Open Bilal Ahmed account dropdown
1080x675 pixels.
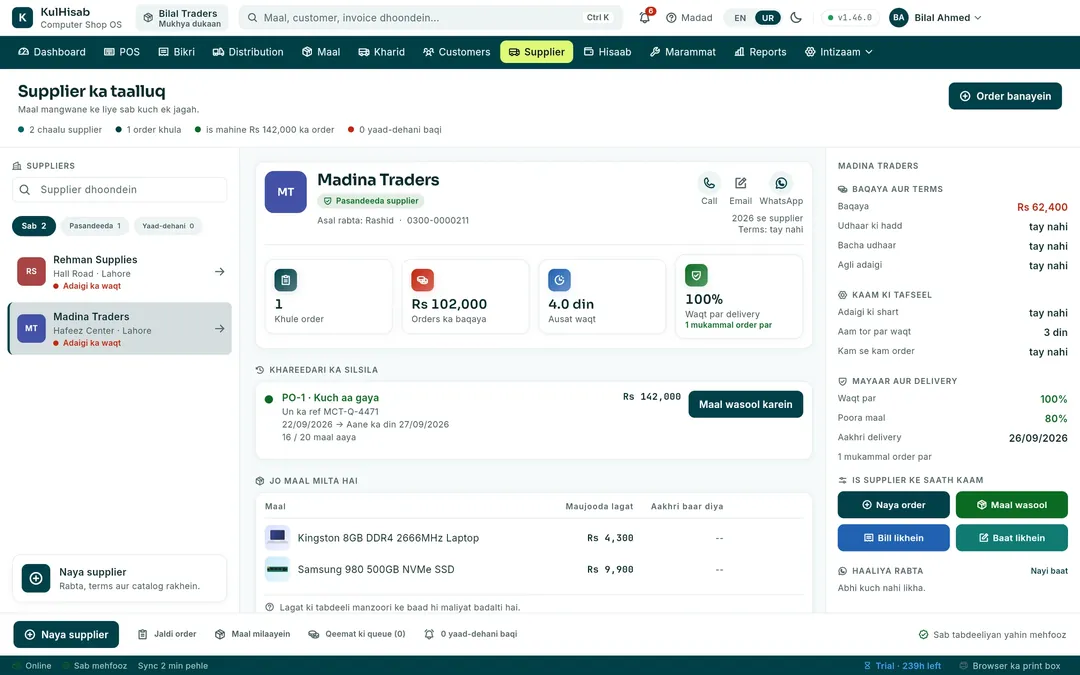pyautogui.click(x=935, y=17)
